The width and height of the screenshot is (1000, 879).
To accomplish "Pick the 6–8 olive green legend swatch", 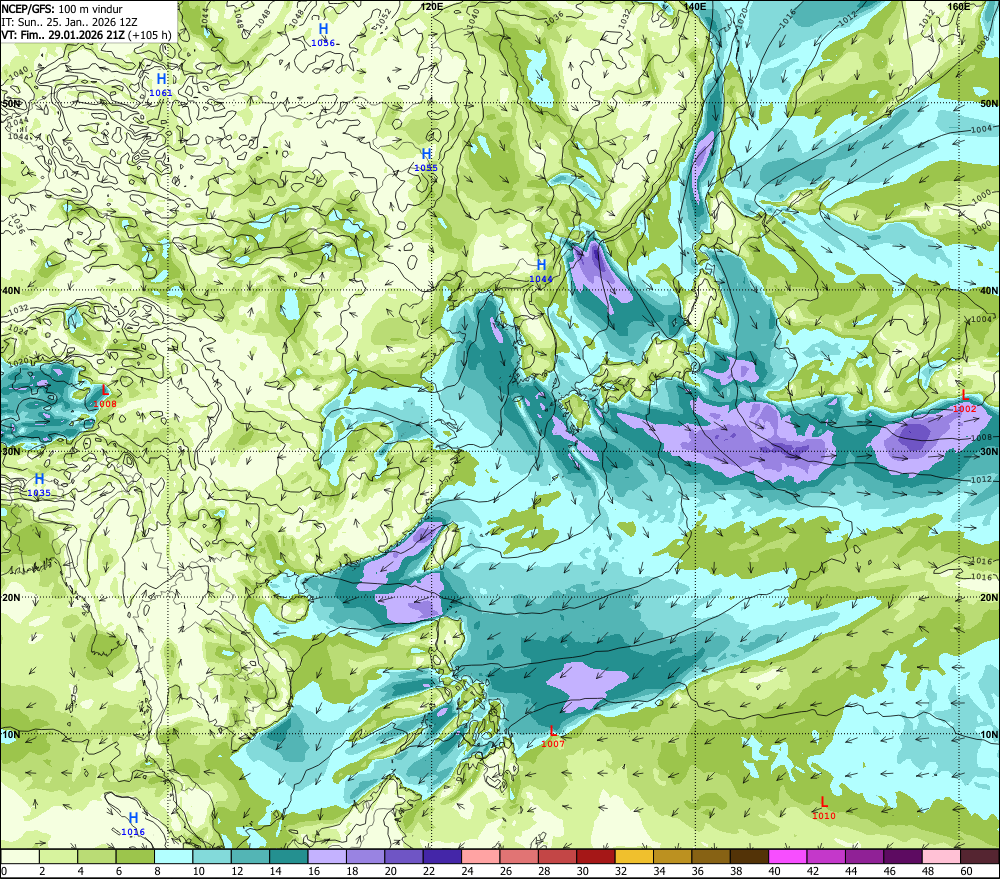I will coord(135,856).
